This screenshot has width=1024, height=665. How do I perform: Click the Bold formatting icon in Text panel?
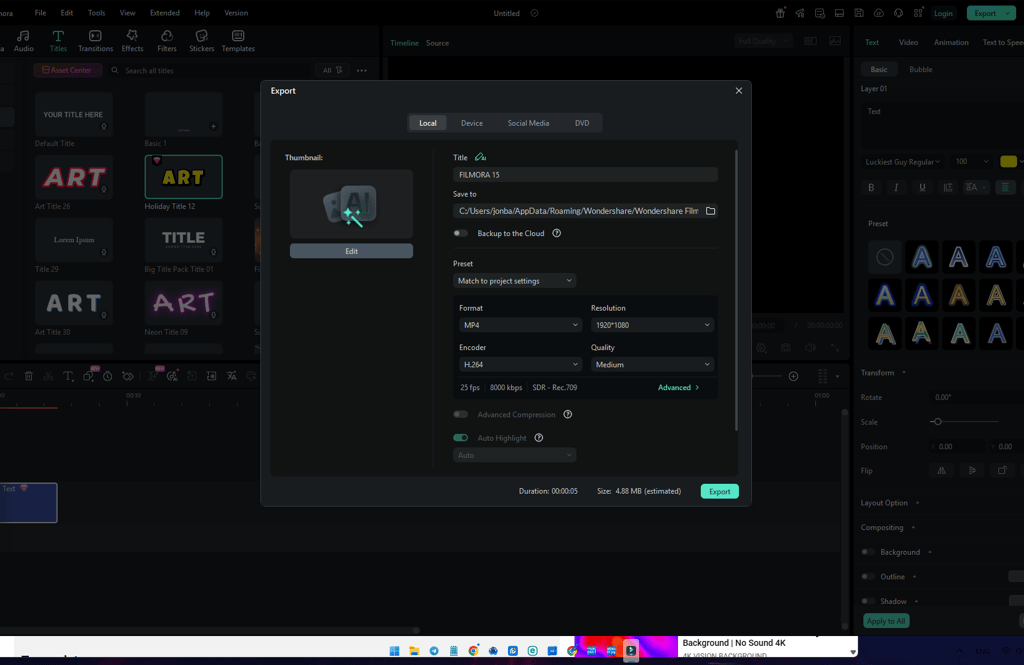(871, 187)
